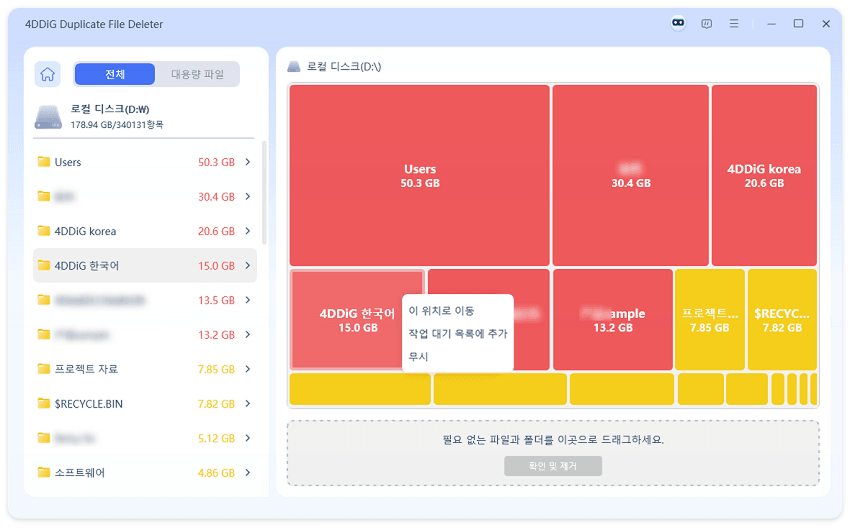
Task: Click the 프로젝트 자료 folder icon
Action: 43,369
